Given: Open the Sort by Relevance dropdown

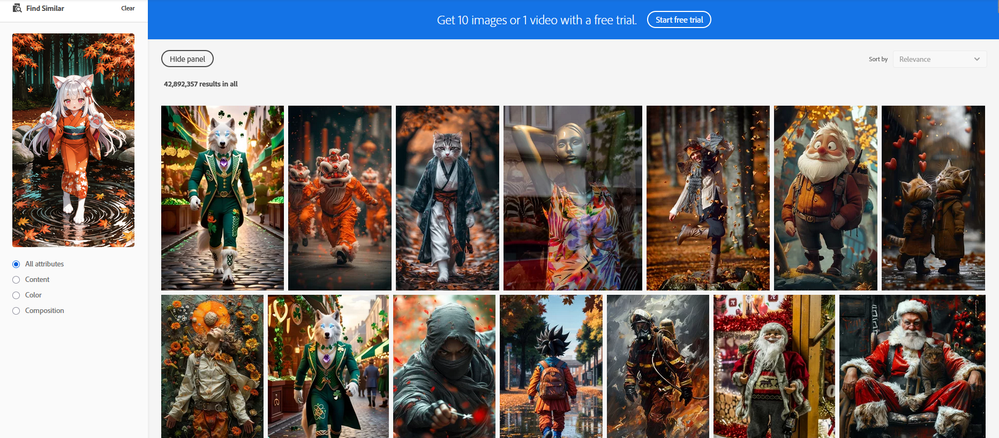Looking at the screenshot, I should (x=939, y=59).
